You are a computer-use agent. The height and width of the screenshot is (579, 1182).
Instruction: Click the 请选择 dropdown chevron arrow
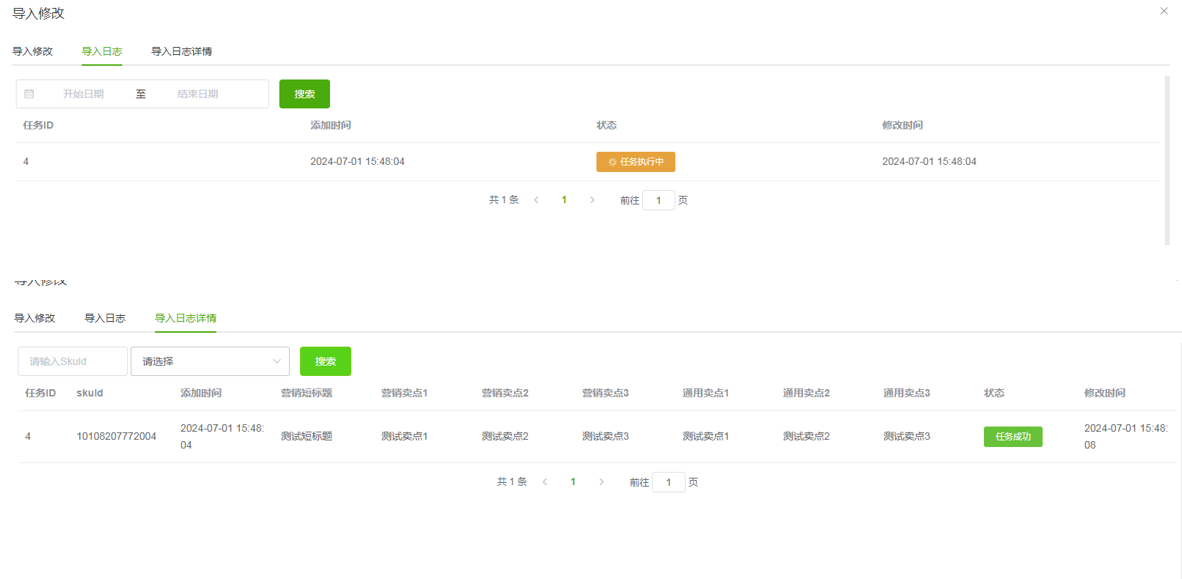coord(277,361)
